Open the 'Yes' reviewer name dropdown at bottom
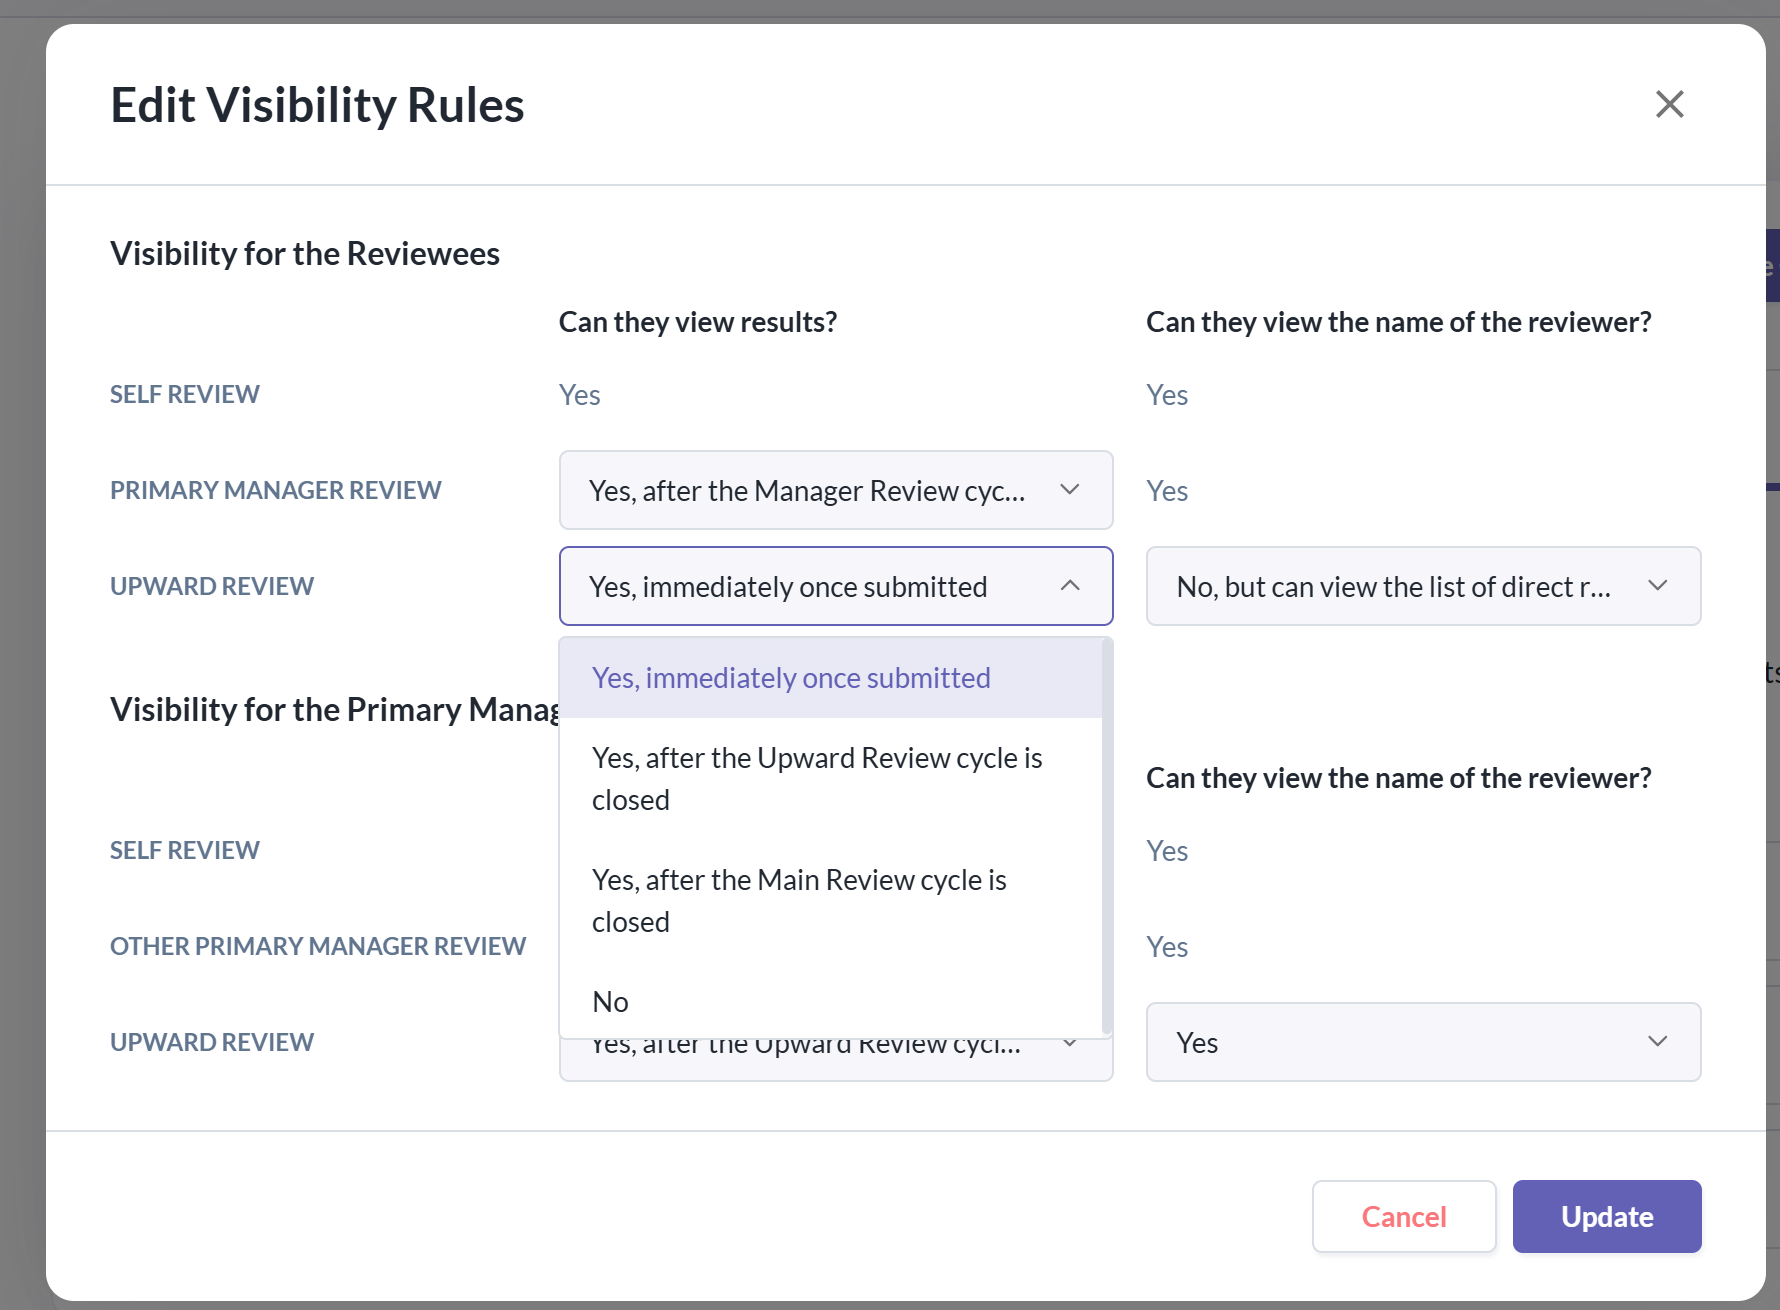1780x1310 pixels. (1394, 1042)
